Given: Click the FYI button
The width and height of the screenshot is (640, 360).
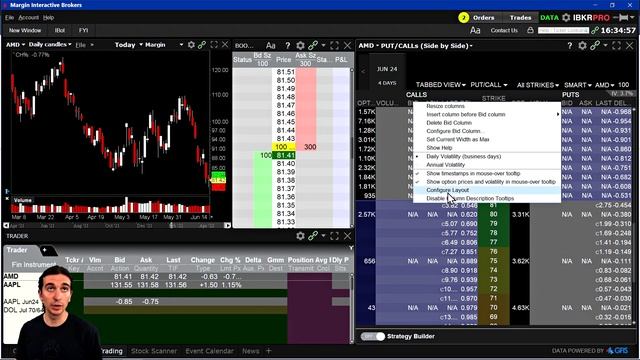Looking at the screenshot, I should coord(84,30).
